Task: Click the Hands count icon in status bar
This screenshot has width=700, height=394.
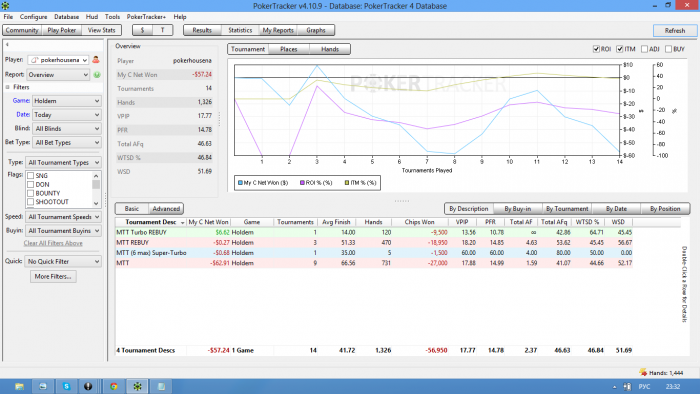Action: pyautogui.click(x=643, y=372)
